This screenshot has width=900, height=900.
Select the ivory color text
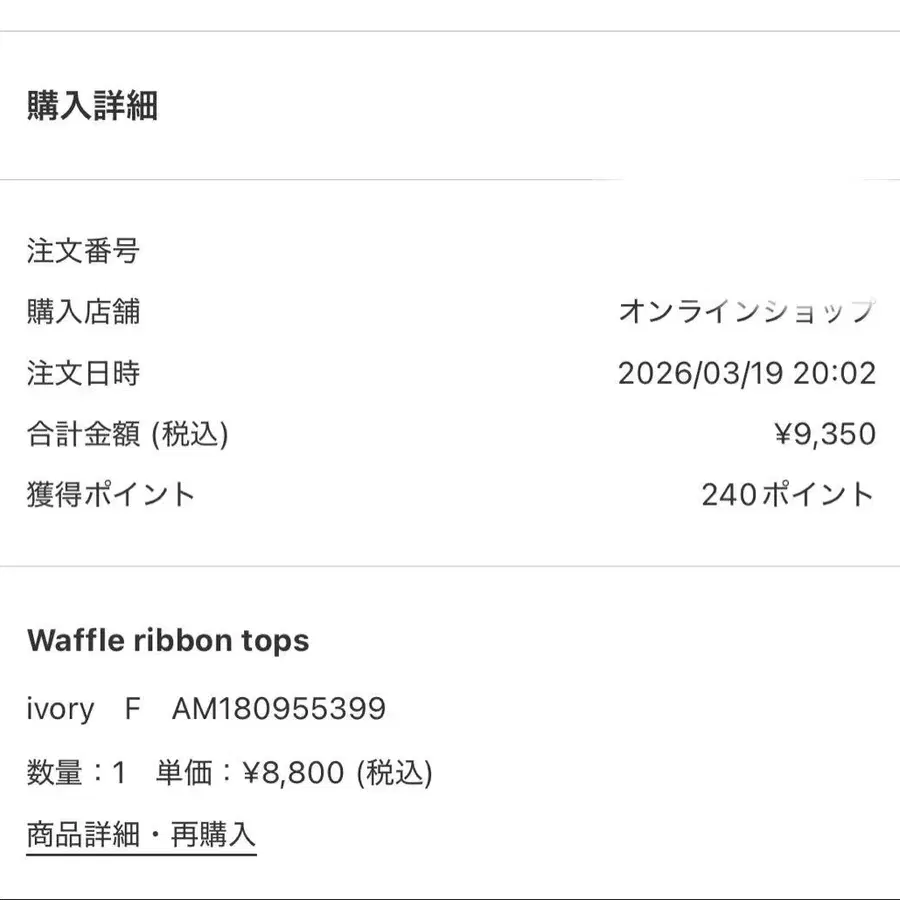coord(60,709)
